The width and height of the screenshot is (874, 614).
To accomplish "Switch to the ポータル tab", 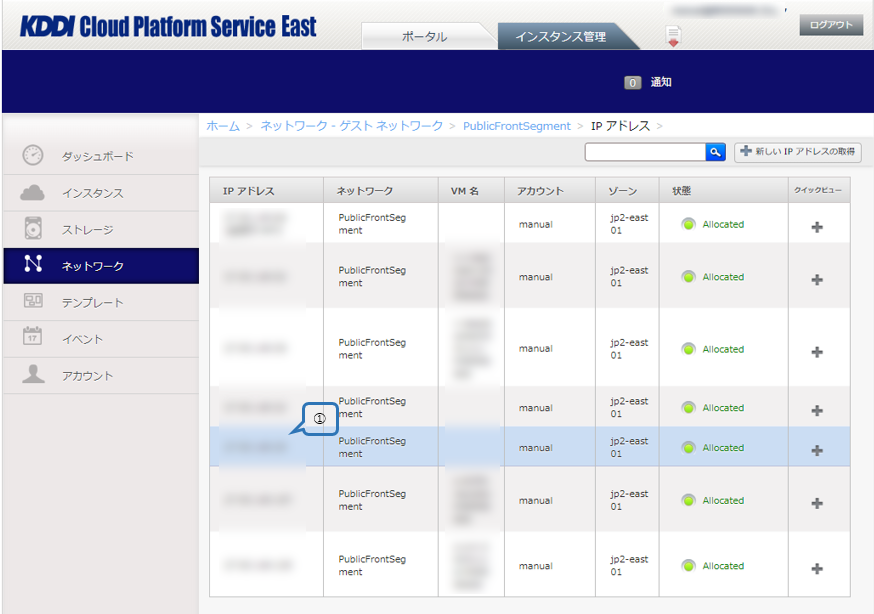I will [425, 37].
